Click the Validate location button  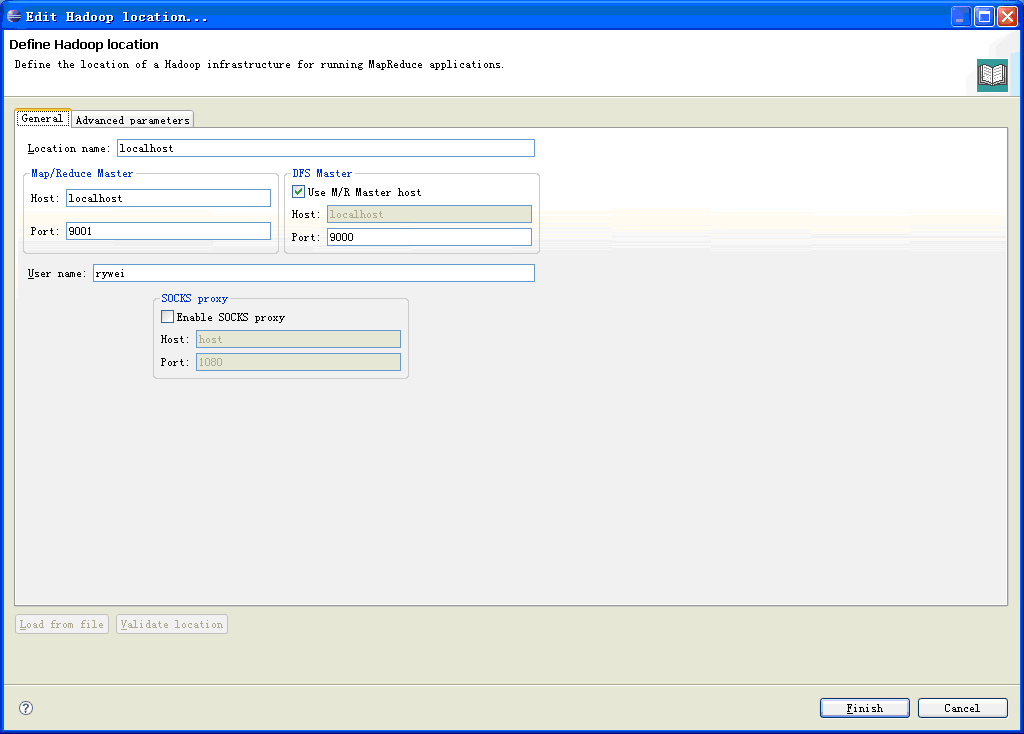coord(171,624)
